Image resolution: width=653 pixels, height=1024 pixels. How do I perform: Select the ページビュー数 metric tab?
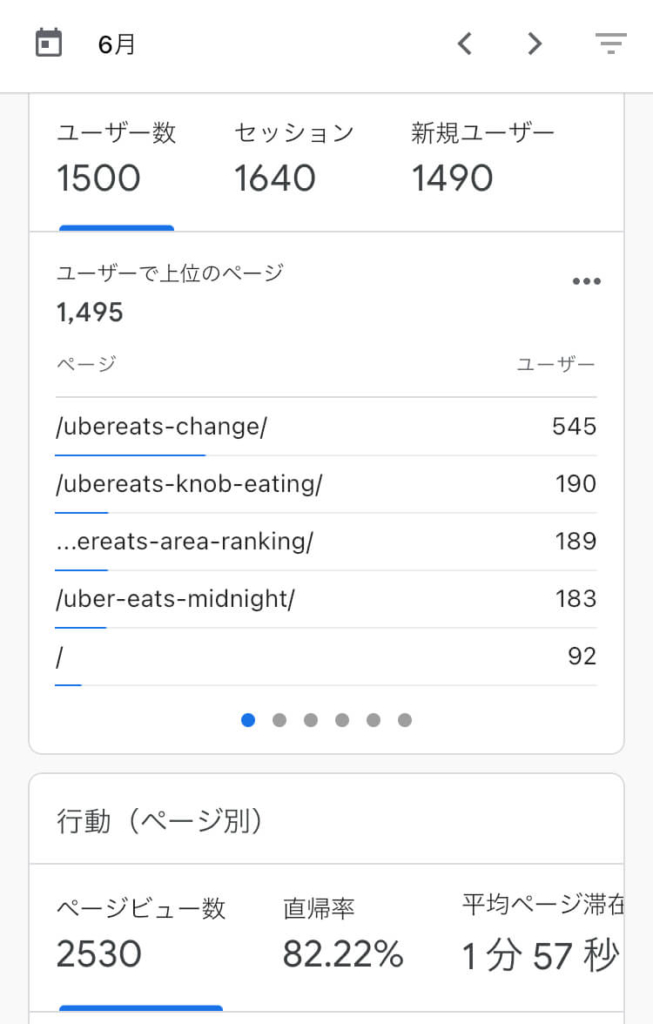pos(141,934)
